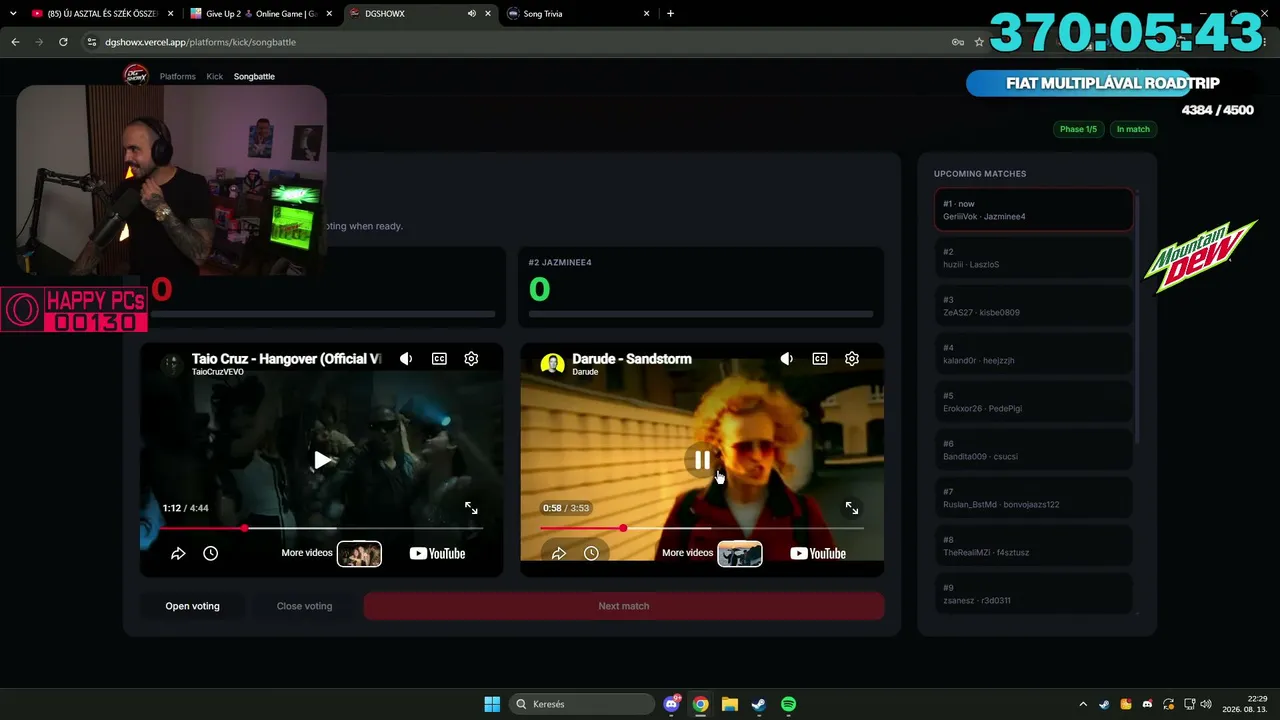1280x720 pixels.
Task: Click the In match status badge
Action: (1133, 129)
